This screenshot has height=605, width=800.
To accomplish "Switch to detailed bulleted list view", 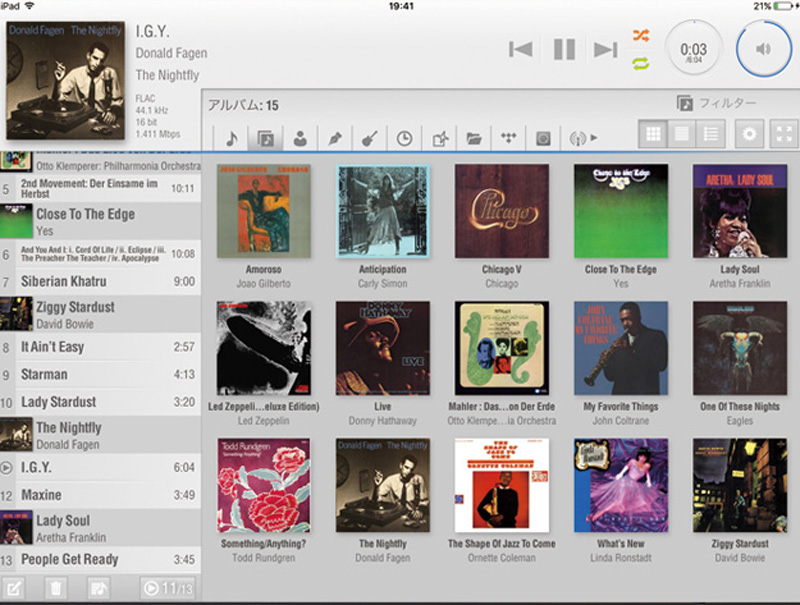I will [x=711, y=134].
